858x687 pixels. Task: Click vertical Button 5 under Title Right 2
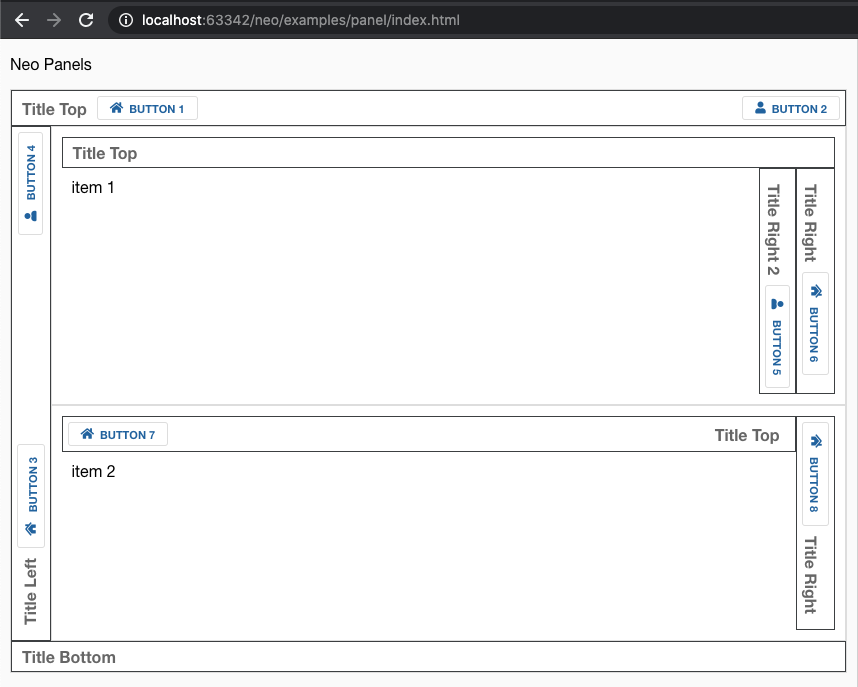click(777, 337)
